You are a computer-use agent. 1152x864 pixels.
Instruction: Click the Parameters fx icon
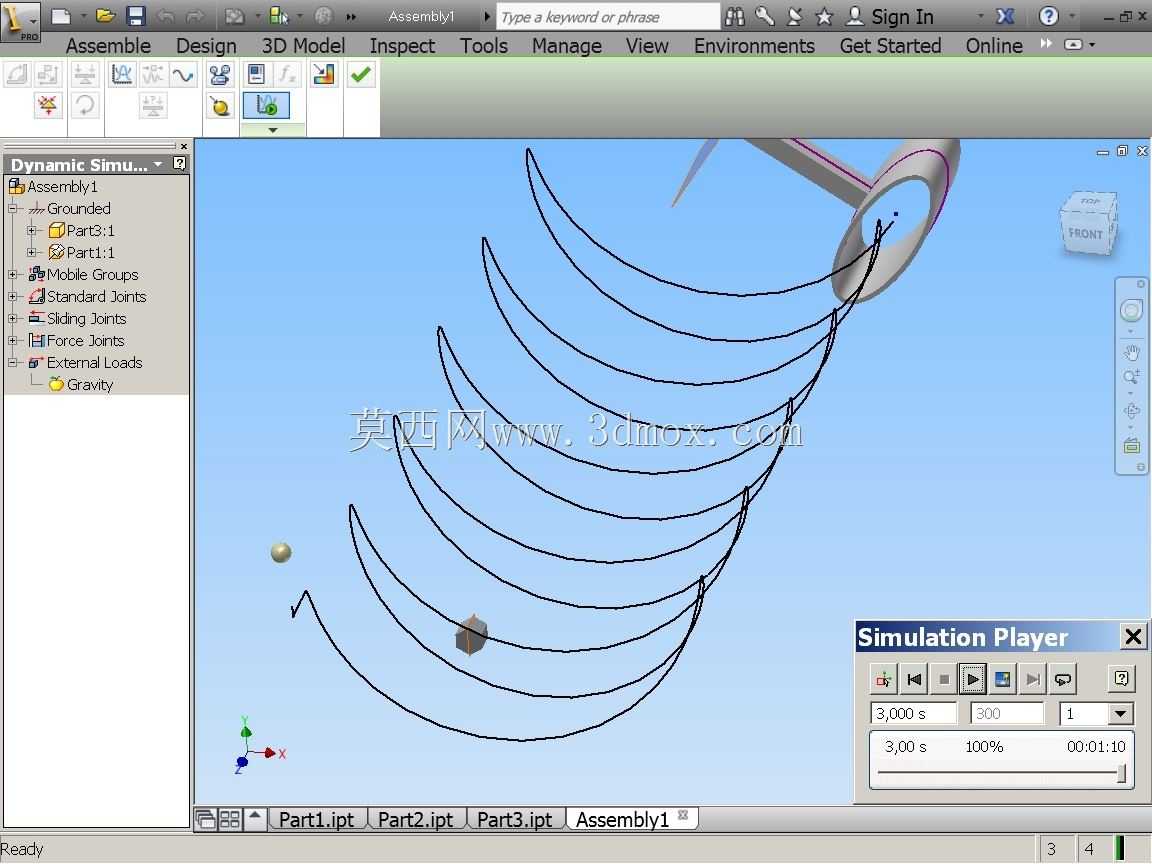click(x=287, y=74)
